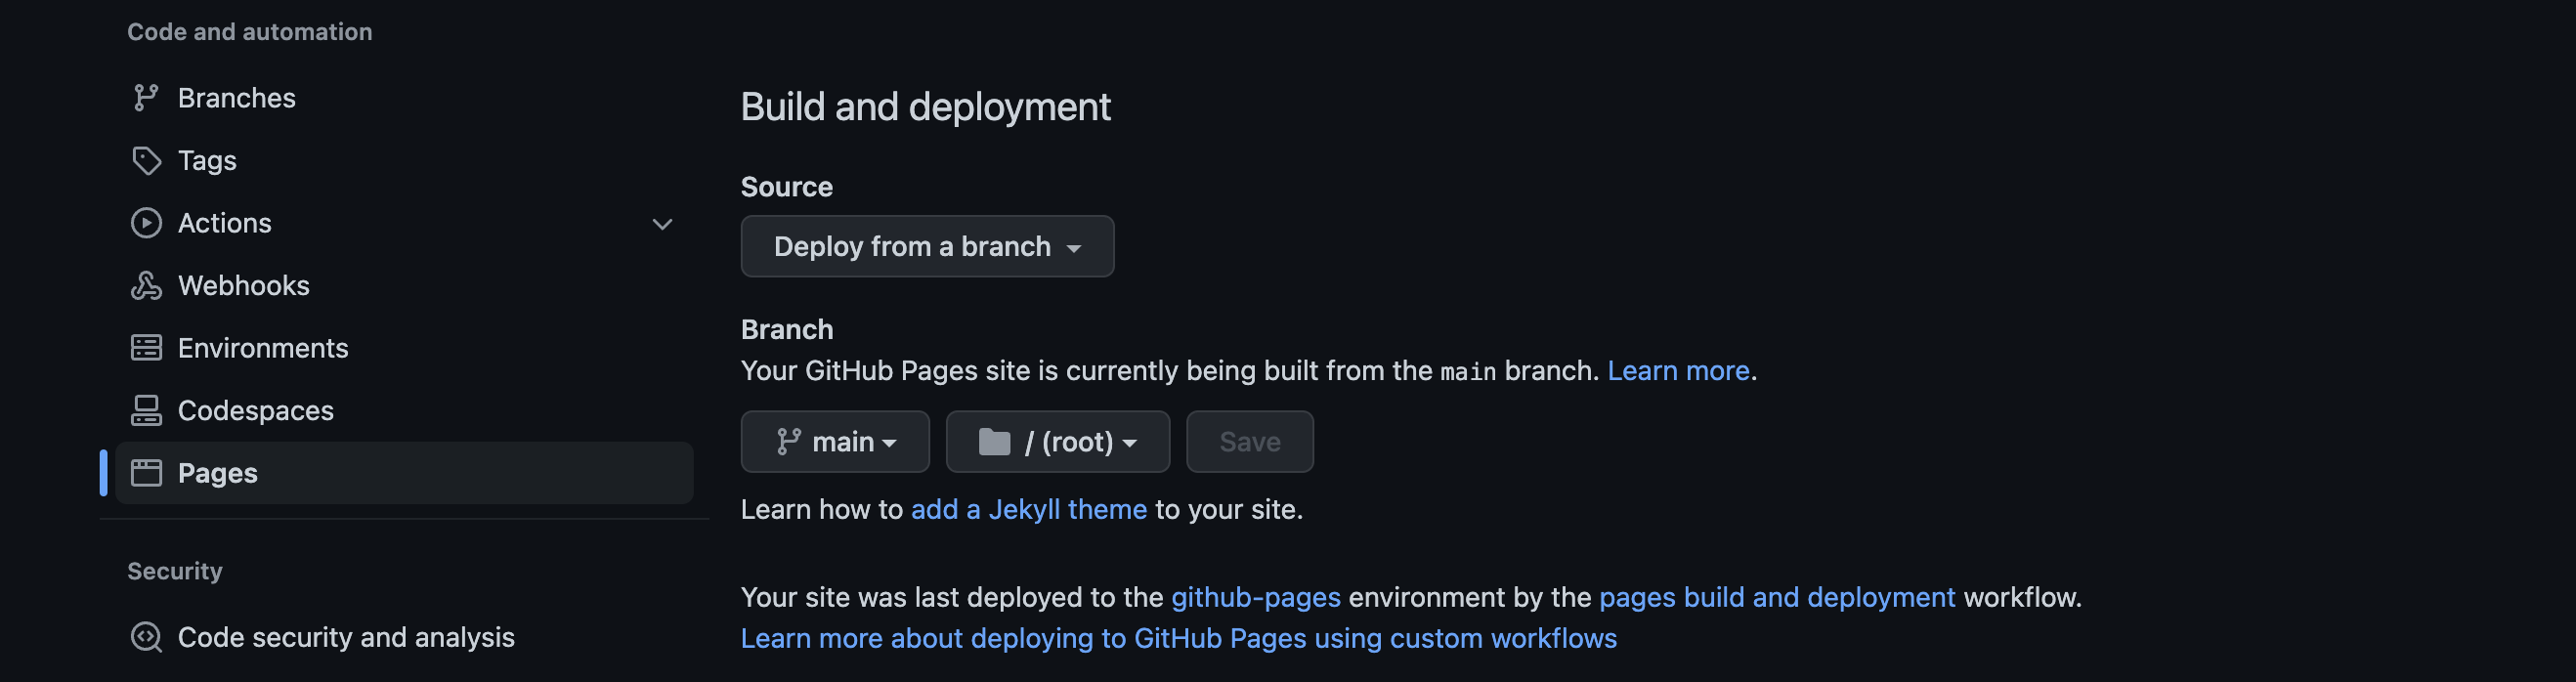
Task: Click the Codespaces computer icon
Action: (146, 411)
